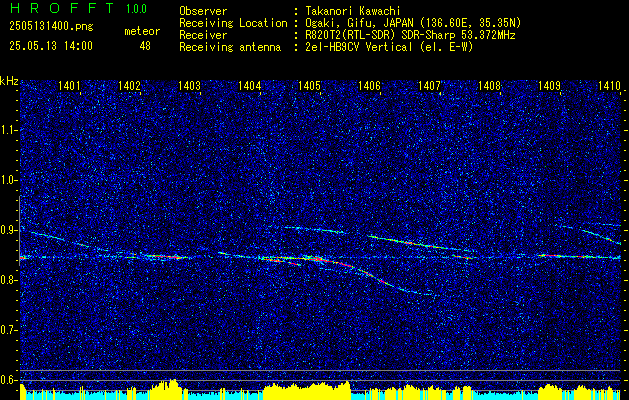The image size is (629, 400).
Task: Click the 1406 time marker
Action: coord(369,85)
